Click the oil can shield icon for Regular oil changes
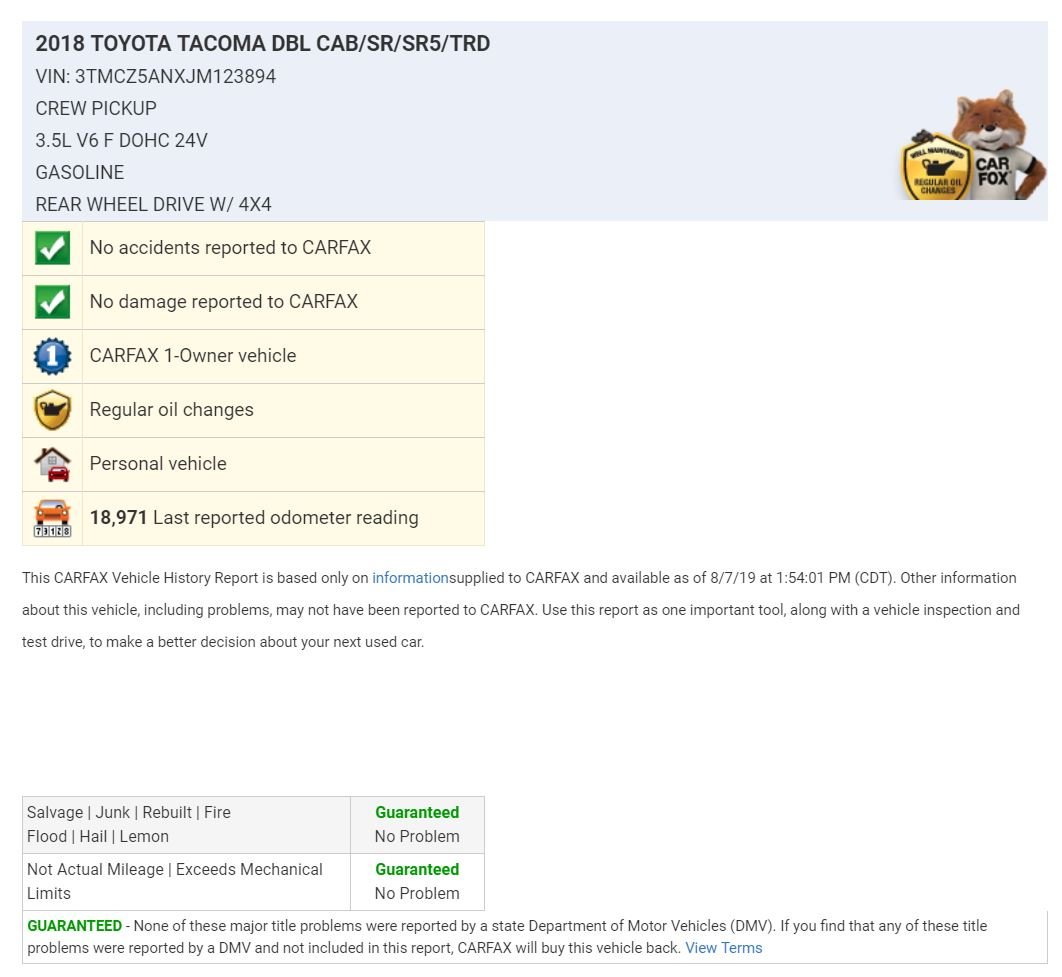The image size is (1062, 977). 52,410
